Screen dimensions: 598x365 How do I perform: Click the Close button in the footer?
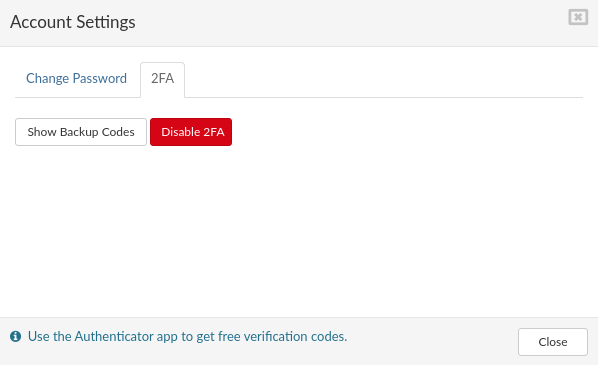553,342
